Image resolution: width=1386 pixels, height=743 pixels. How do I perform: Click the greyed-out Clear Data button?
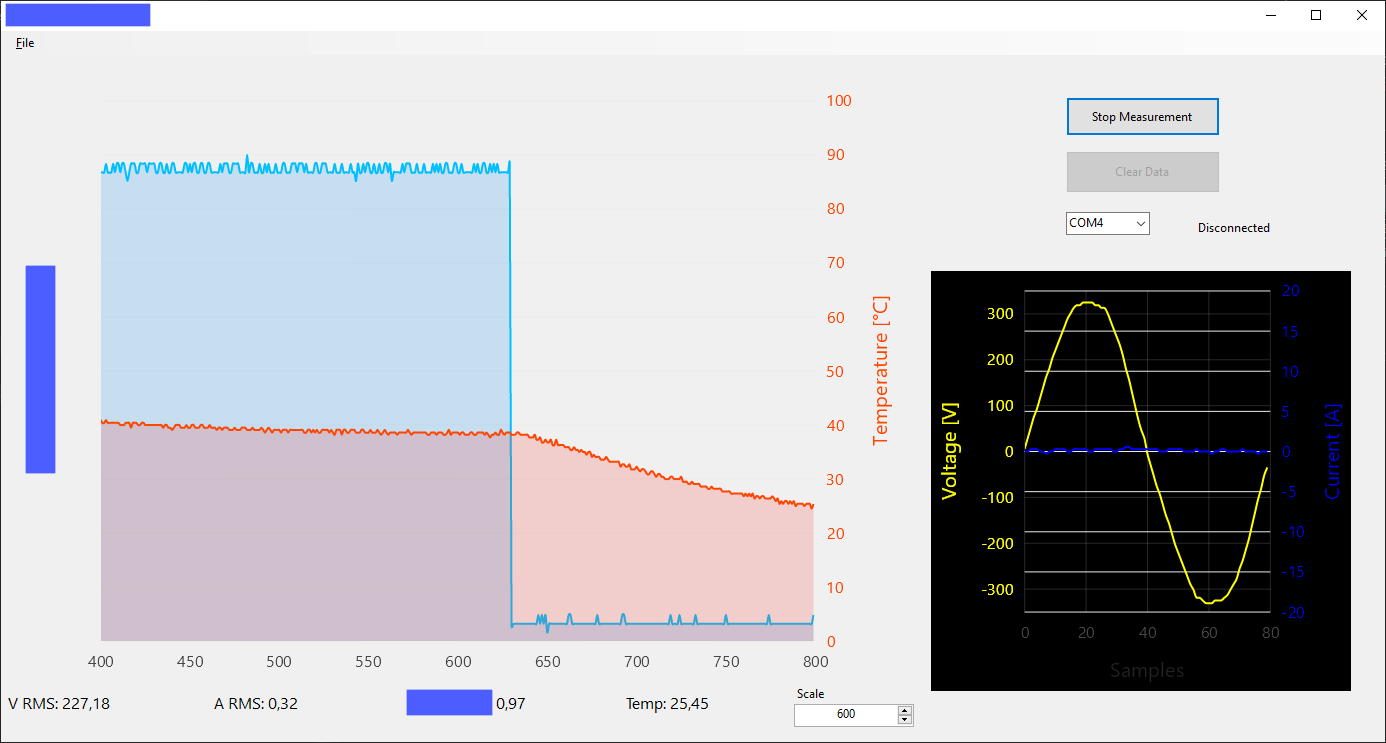1142,172
